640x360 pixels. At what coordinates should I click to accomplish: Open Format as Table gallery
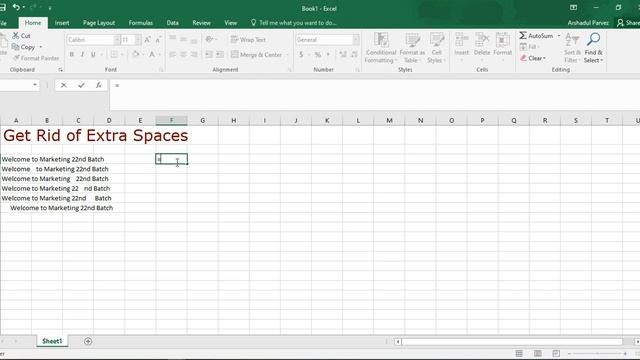pos(412,48)
